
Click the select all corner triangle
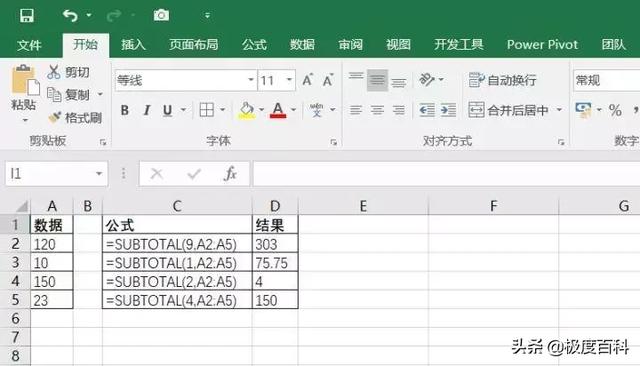click(x=22, y=207)
